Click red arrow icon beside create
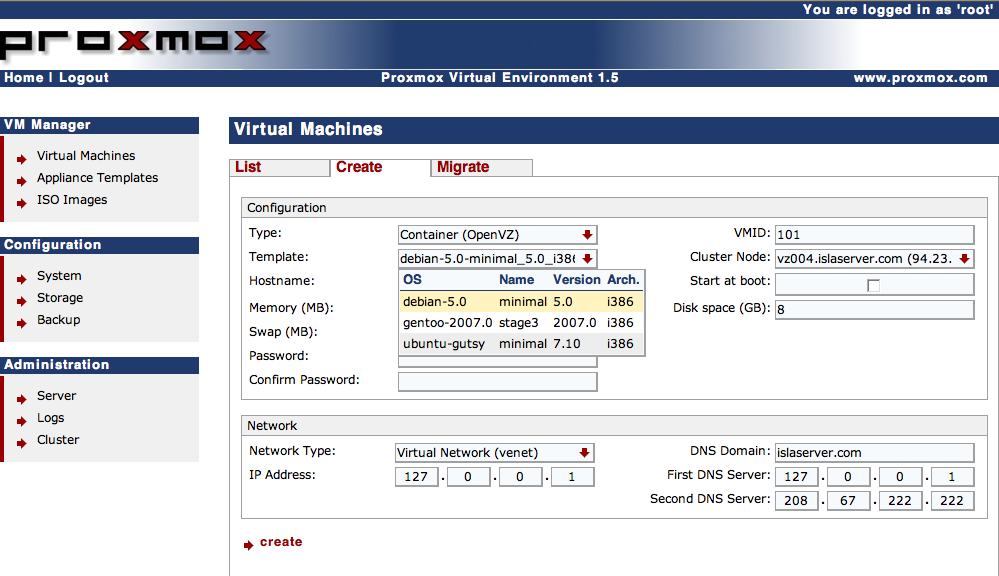This screenshot has height=576, width=999. (x=248, y=545)
